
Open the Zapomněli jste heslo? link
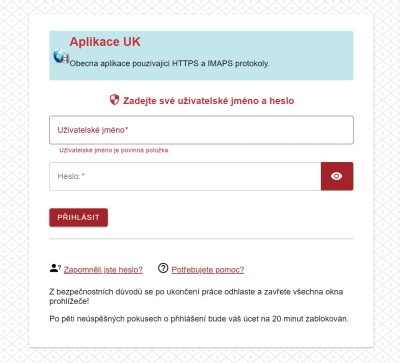(x=103, y=270)
